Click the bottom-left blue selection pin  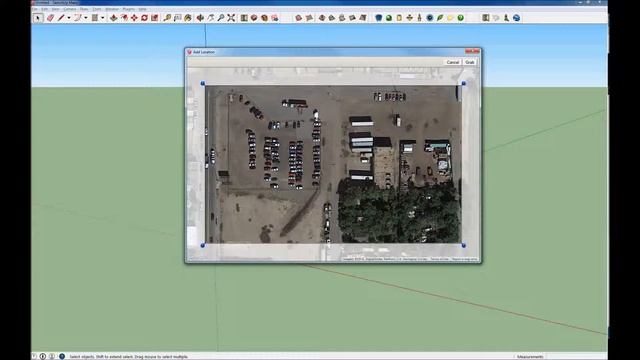pyautogui.click(x=203, y=245)
